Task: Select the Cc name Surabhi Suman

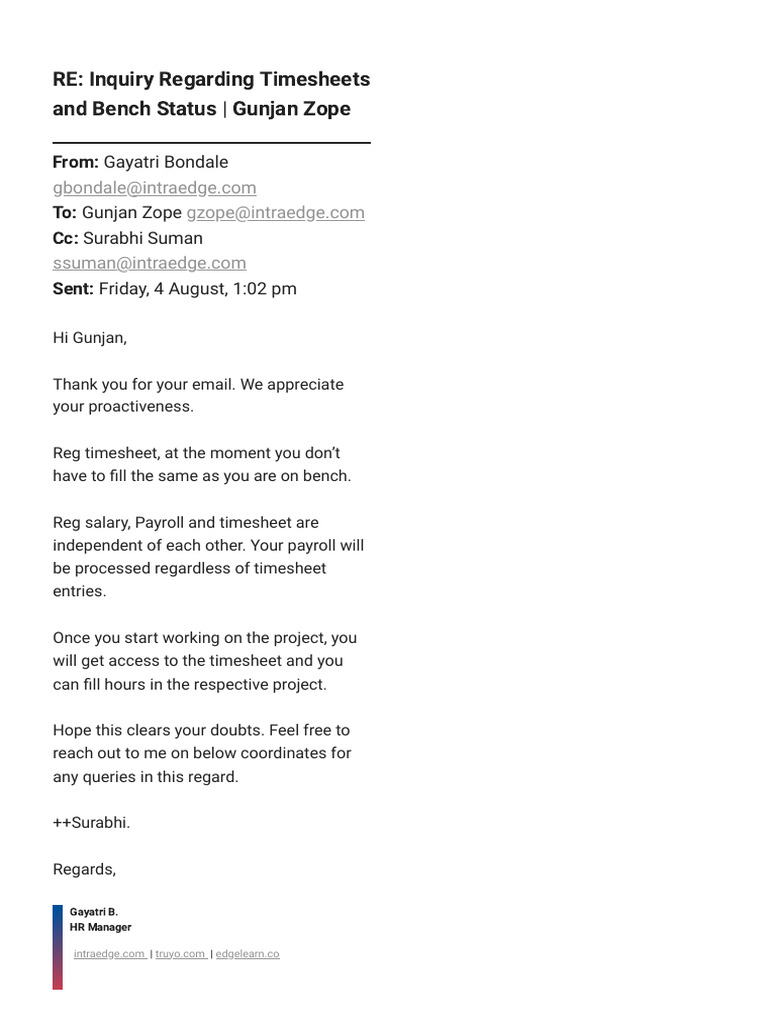Action: tap(143, 238)
